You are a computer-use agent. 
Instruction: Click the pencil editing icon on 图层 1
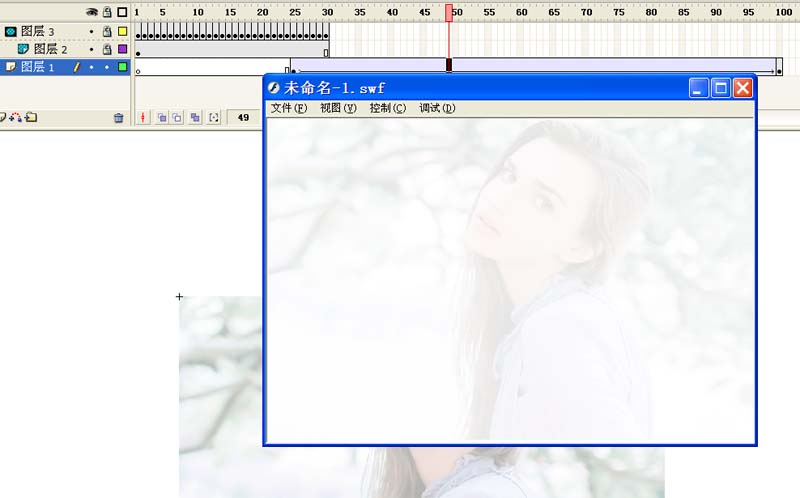(77, 67)
